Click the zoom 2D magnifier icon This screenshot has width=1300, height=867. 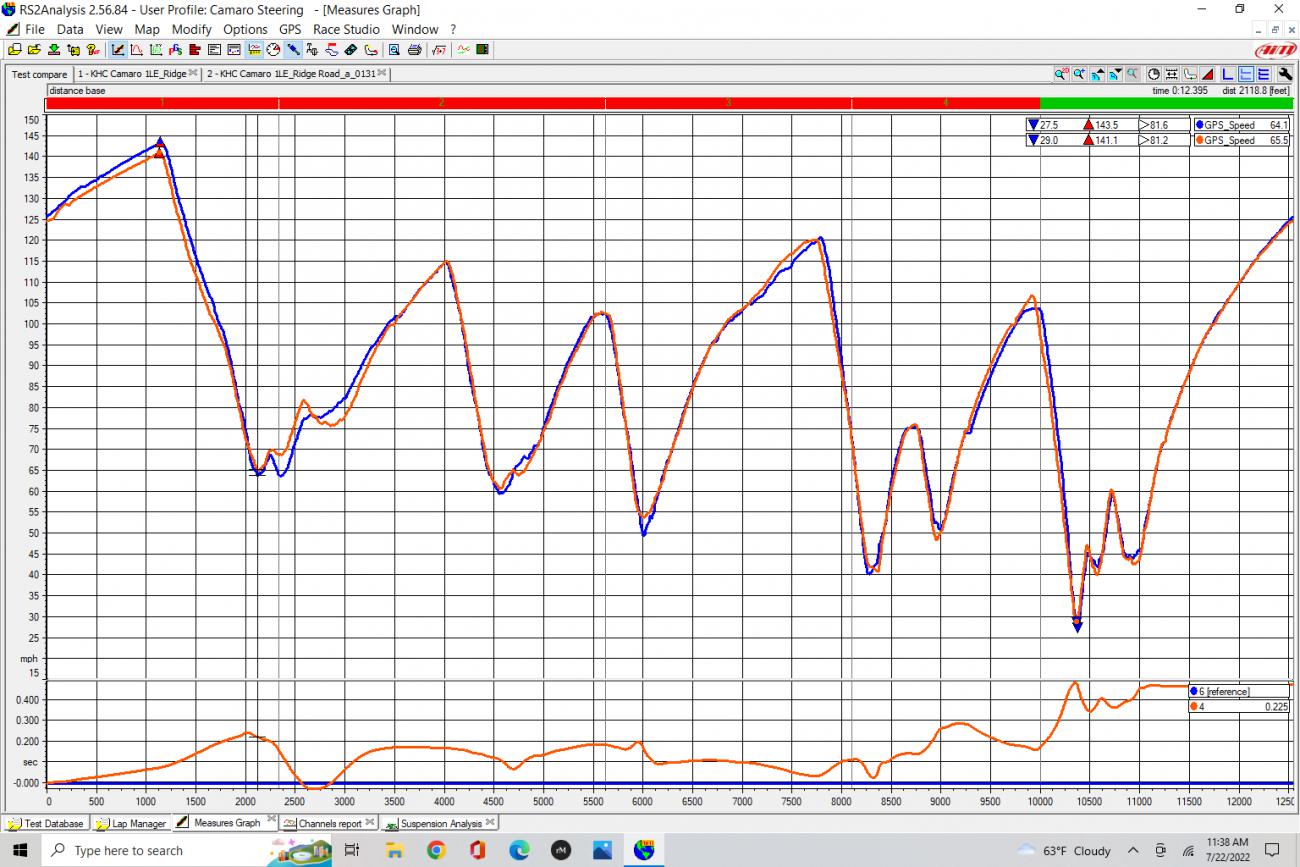1061,74
